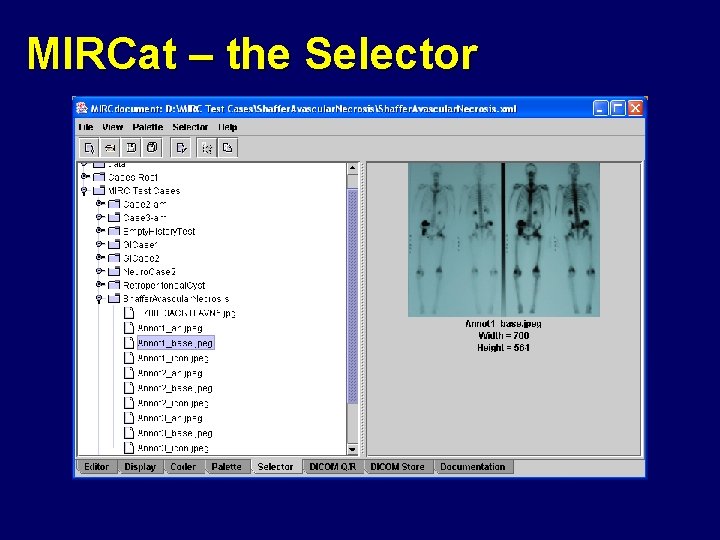Switch to the Palette tab at the bottom
Screen dimensions: 720x540
tap(226, 467)
